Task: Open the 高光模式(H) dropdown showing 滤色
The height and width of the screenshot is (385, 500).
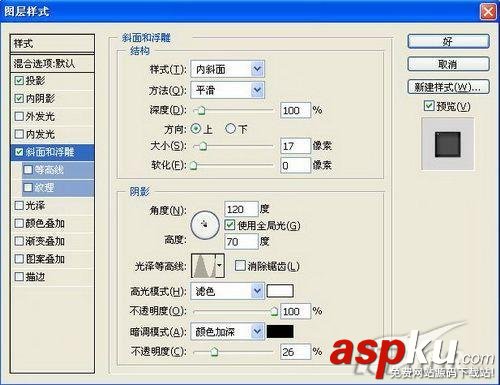Action: [227, 291]
